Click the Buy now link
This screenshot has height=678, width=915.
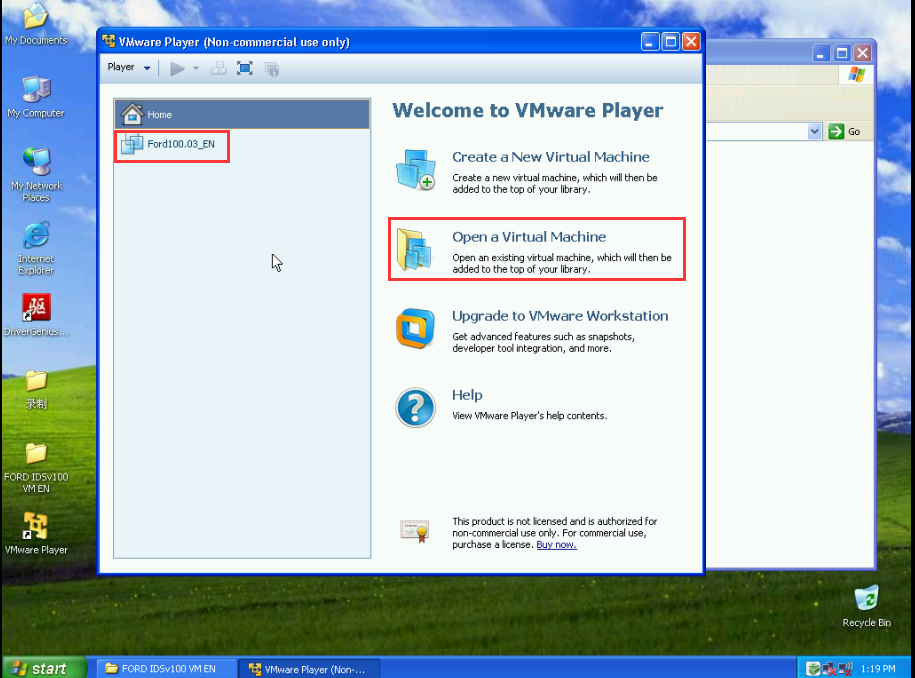click(x=556, y=545)
